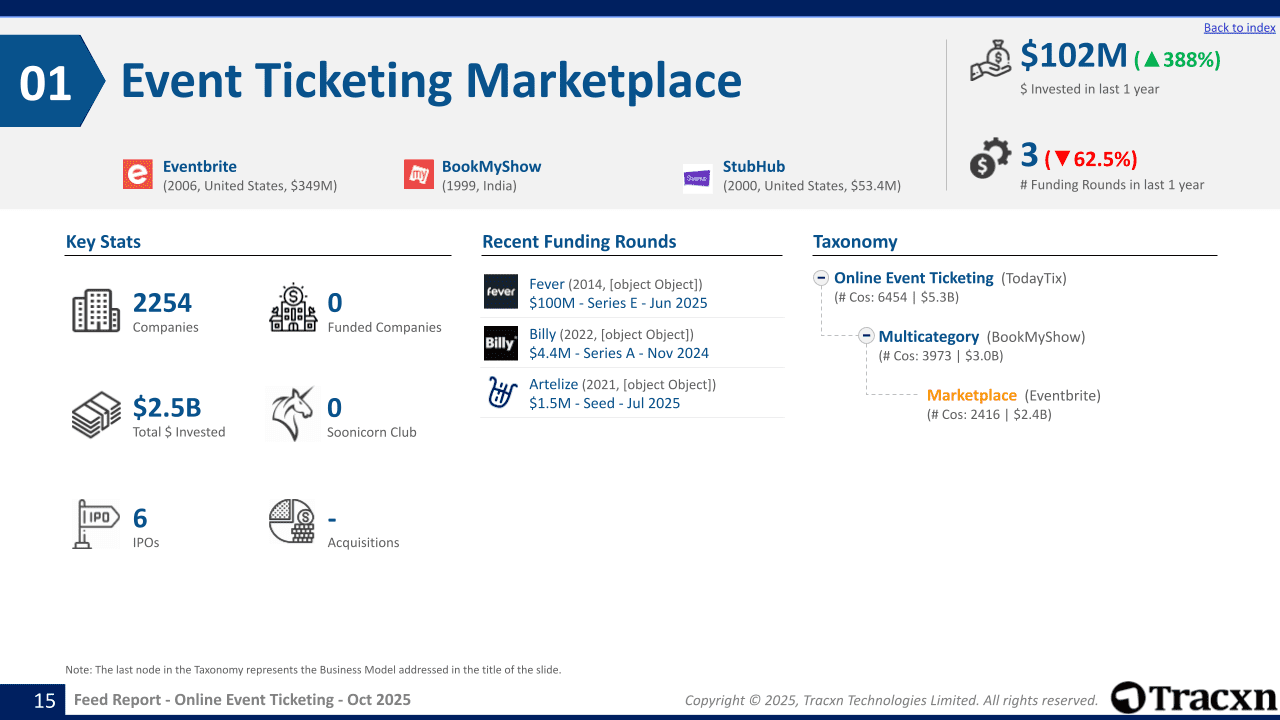Click the Billy company logo
The width and height of the screenshot is (1280, 720).
501,342
